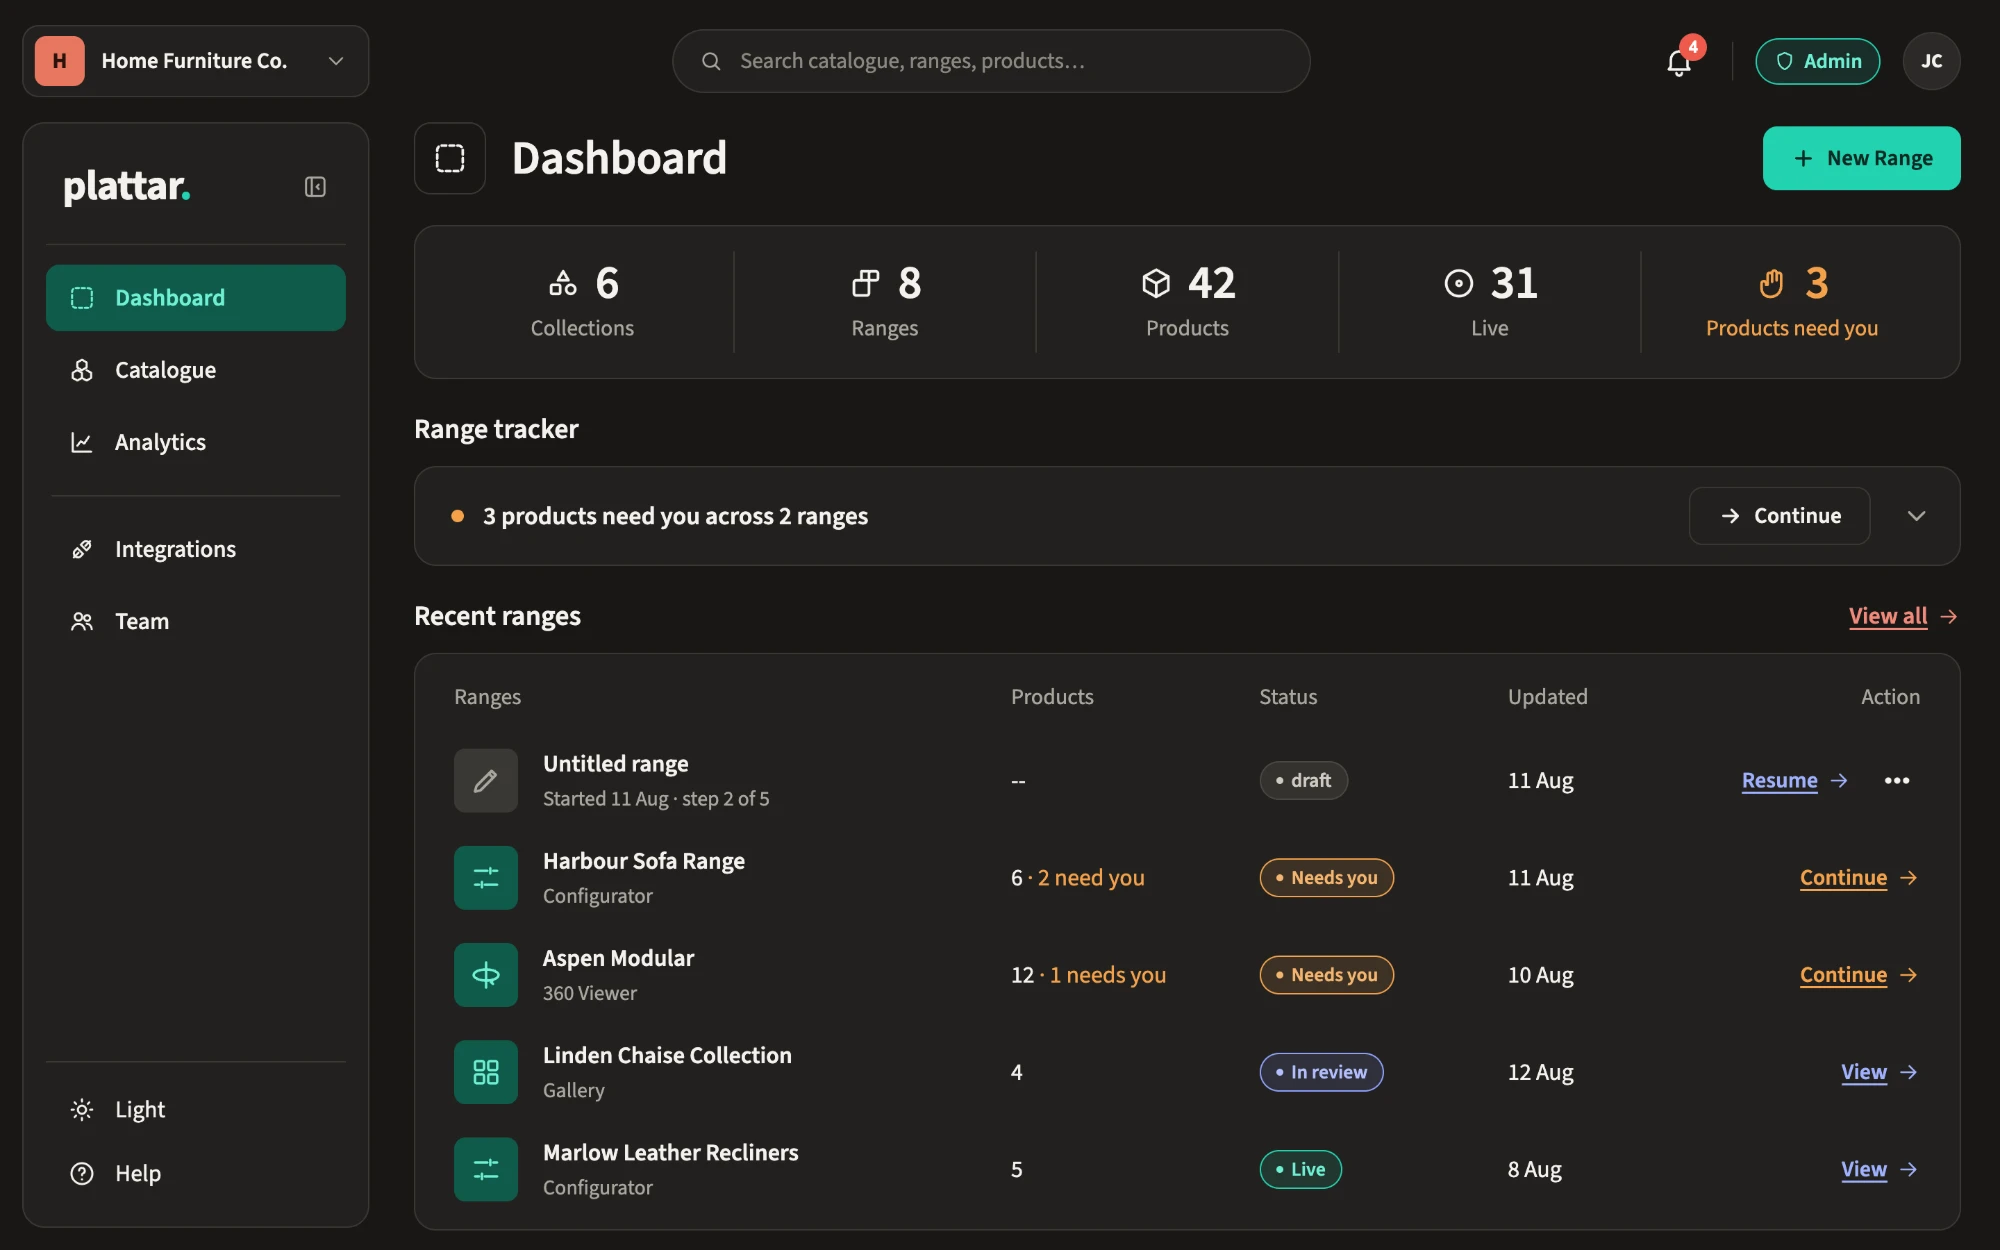Click the hand icon beside 3
The width and height of the screenshot is (2000, 1250).
(x=1771, y=283)
